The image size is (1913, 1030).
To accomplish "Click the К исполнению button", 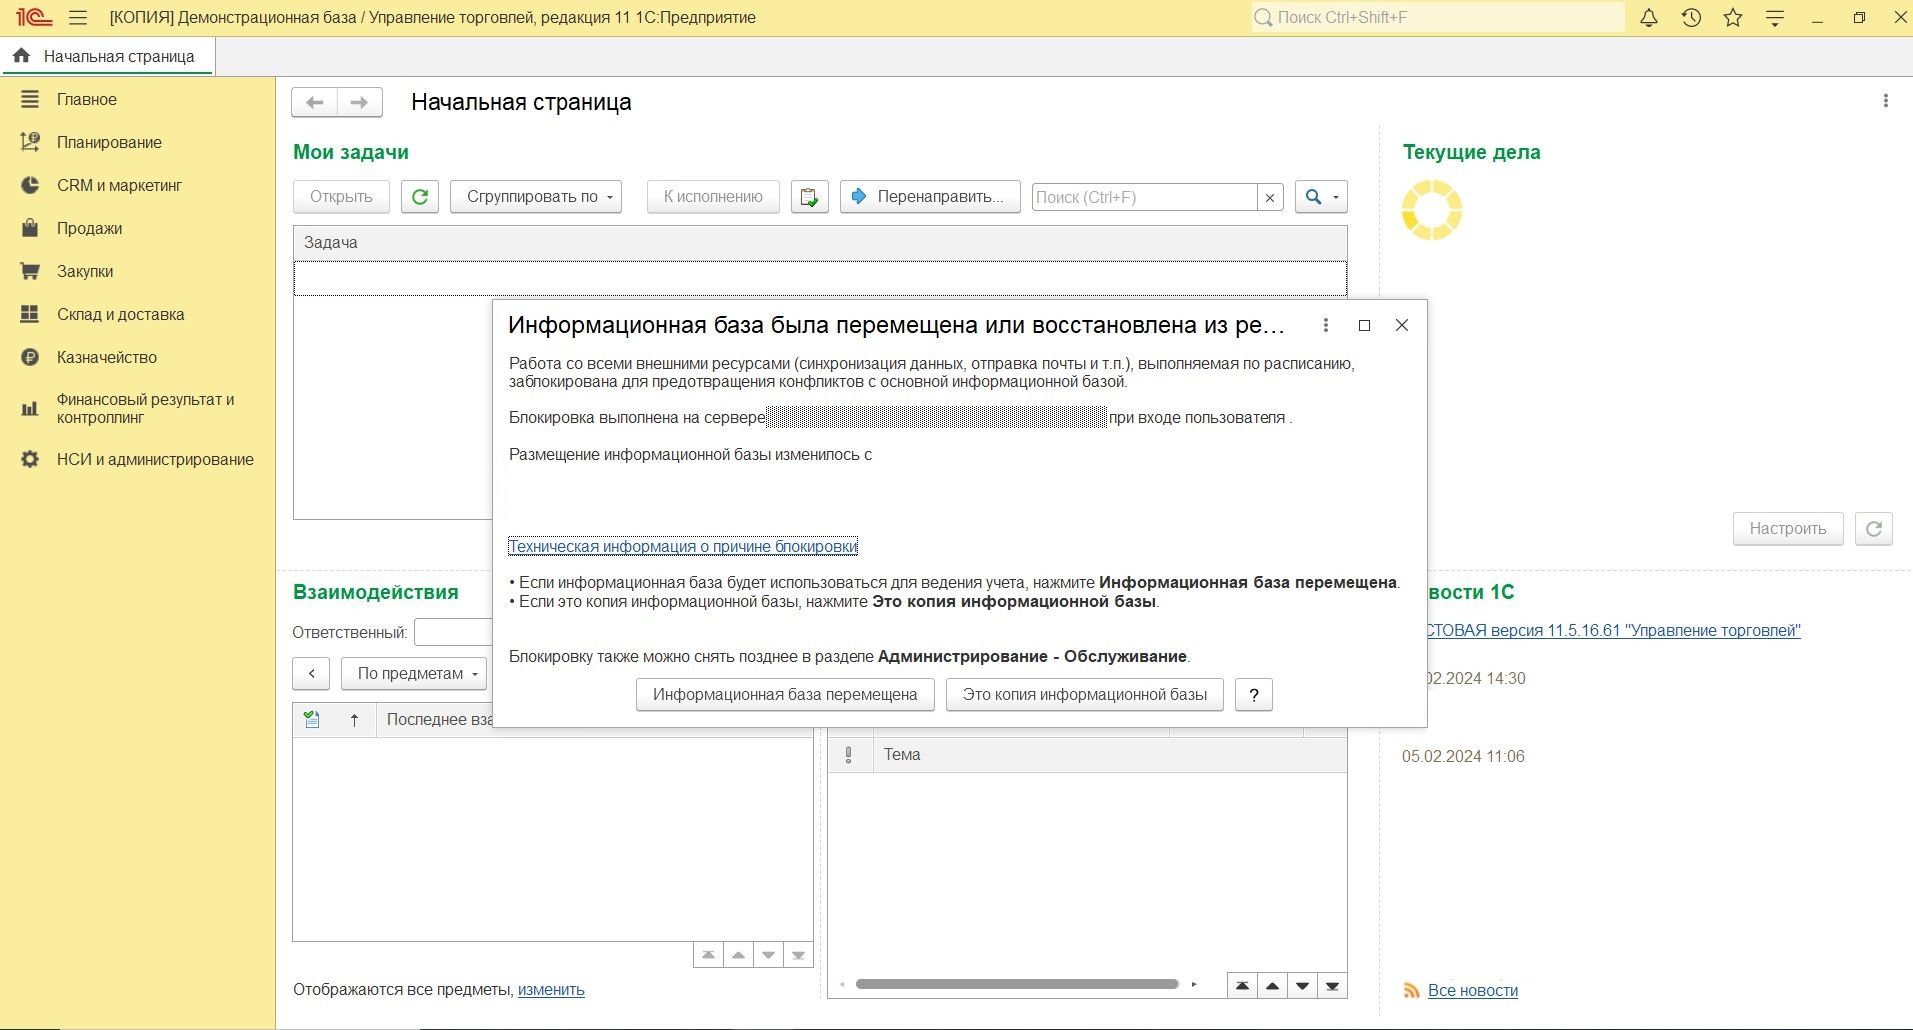I will [713, 197].
